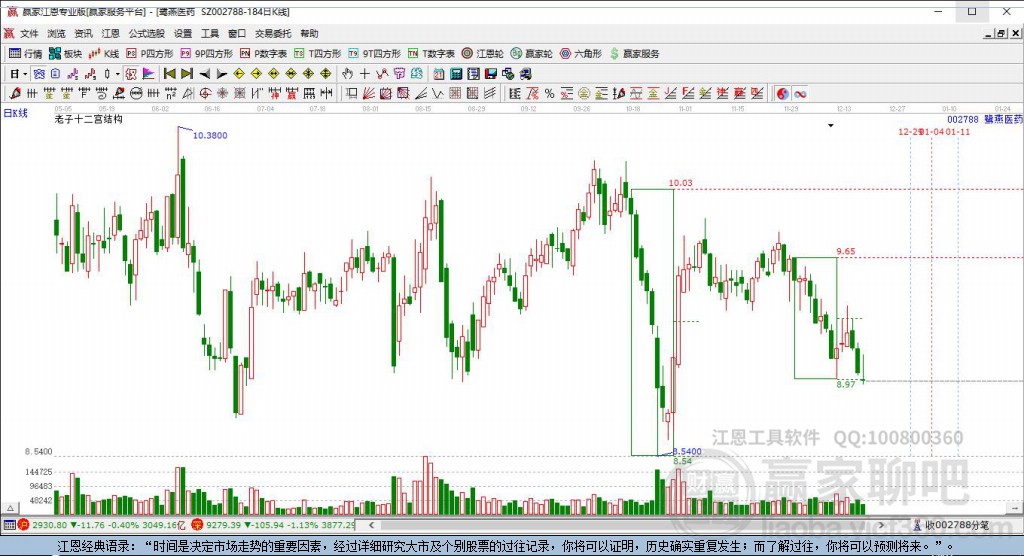Select the hand pan tool
Screen dimensions: 1024x556
[x=347, y=74]
